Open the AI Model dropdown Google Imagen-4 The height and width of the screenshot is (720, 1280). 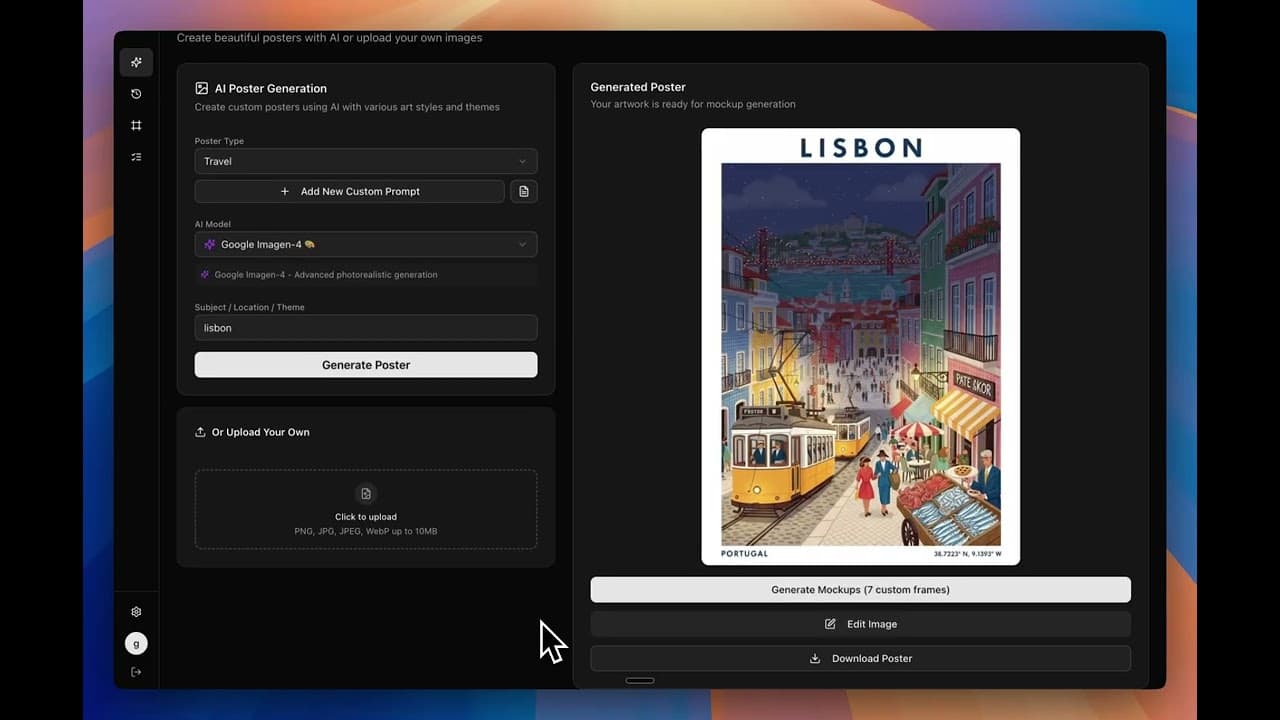tap(366, 244)
